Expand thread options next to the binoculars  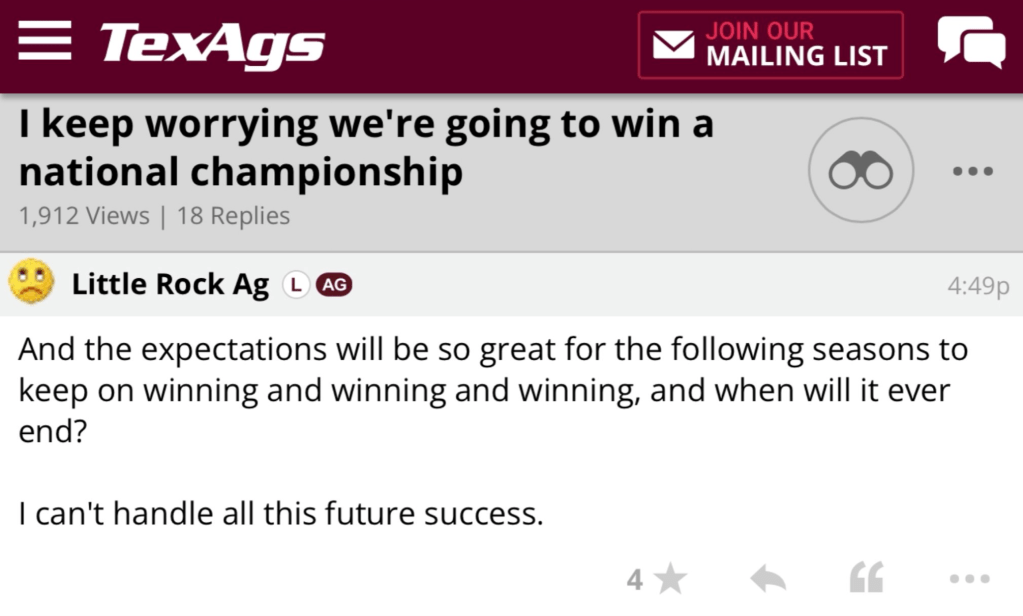[972, 171]
